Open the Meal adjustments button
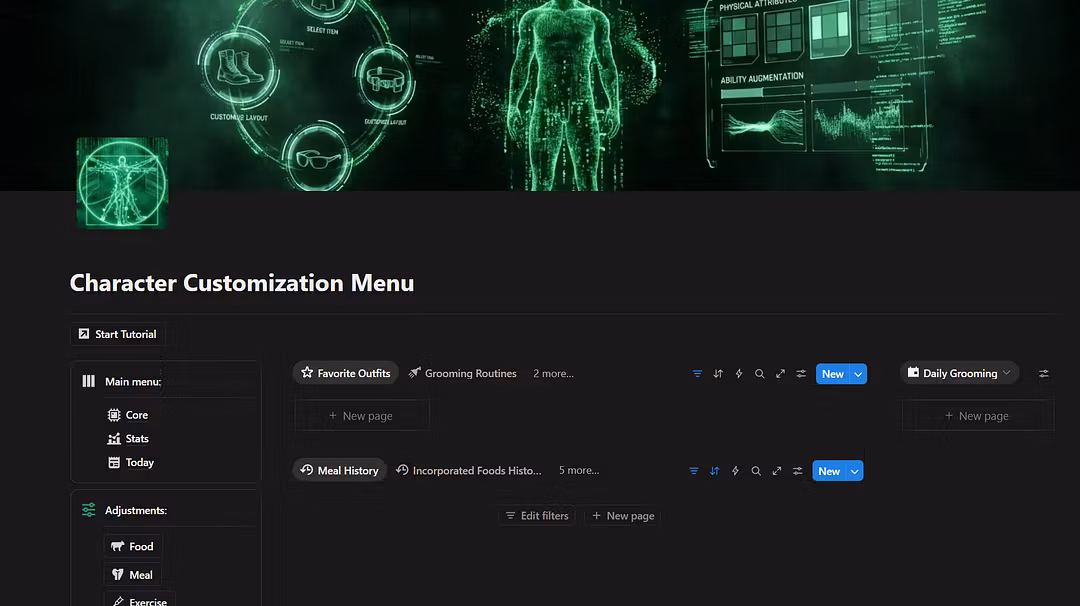Image resolution: width=1080 pixels, height=606 pixels. coord(132,575)
